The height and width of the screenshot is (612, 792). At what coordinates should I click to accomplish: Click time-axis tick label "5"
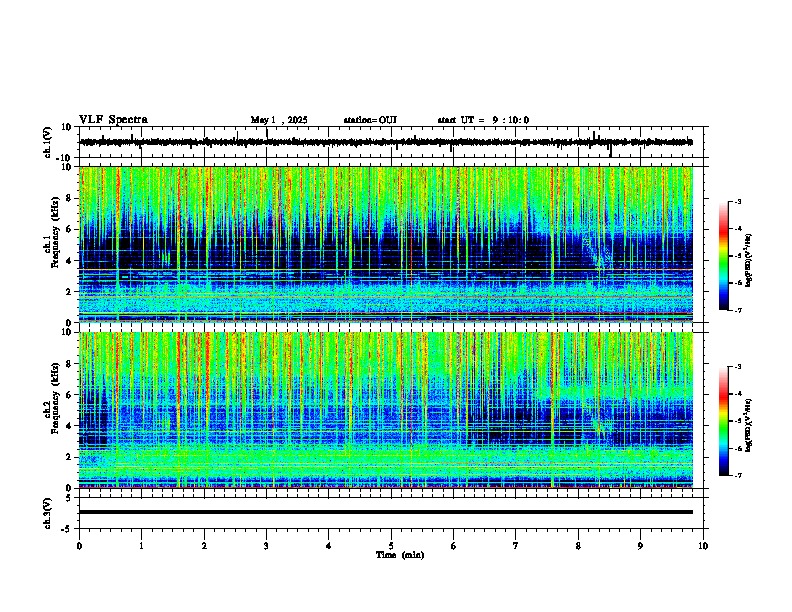coord(391,546)
